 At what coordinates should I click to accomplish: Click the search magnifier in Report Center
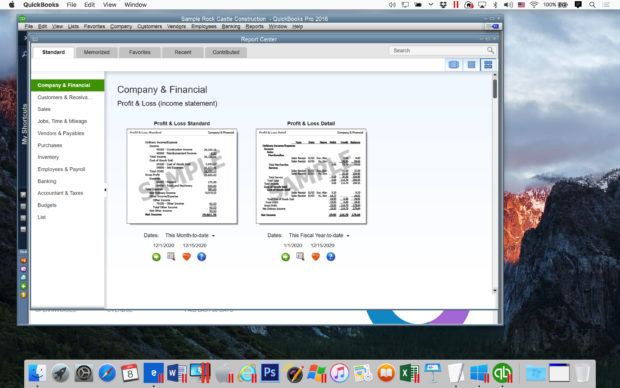[490, 50]
